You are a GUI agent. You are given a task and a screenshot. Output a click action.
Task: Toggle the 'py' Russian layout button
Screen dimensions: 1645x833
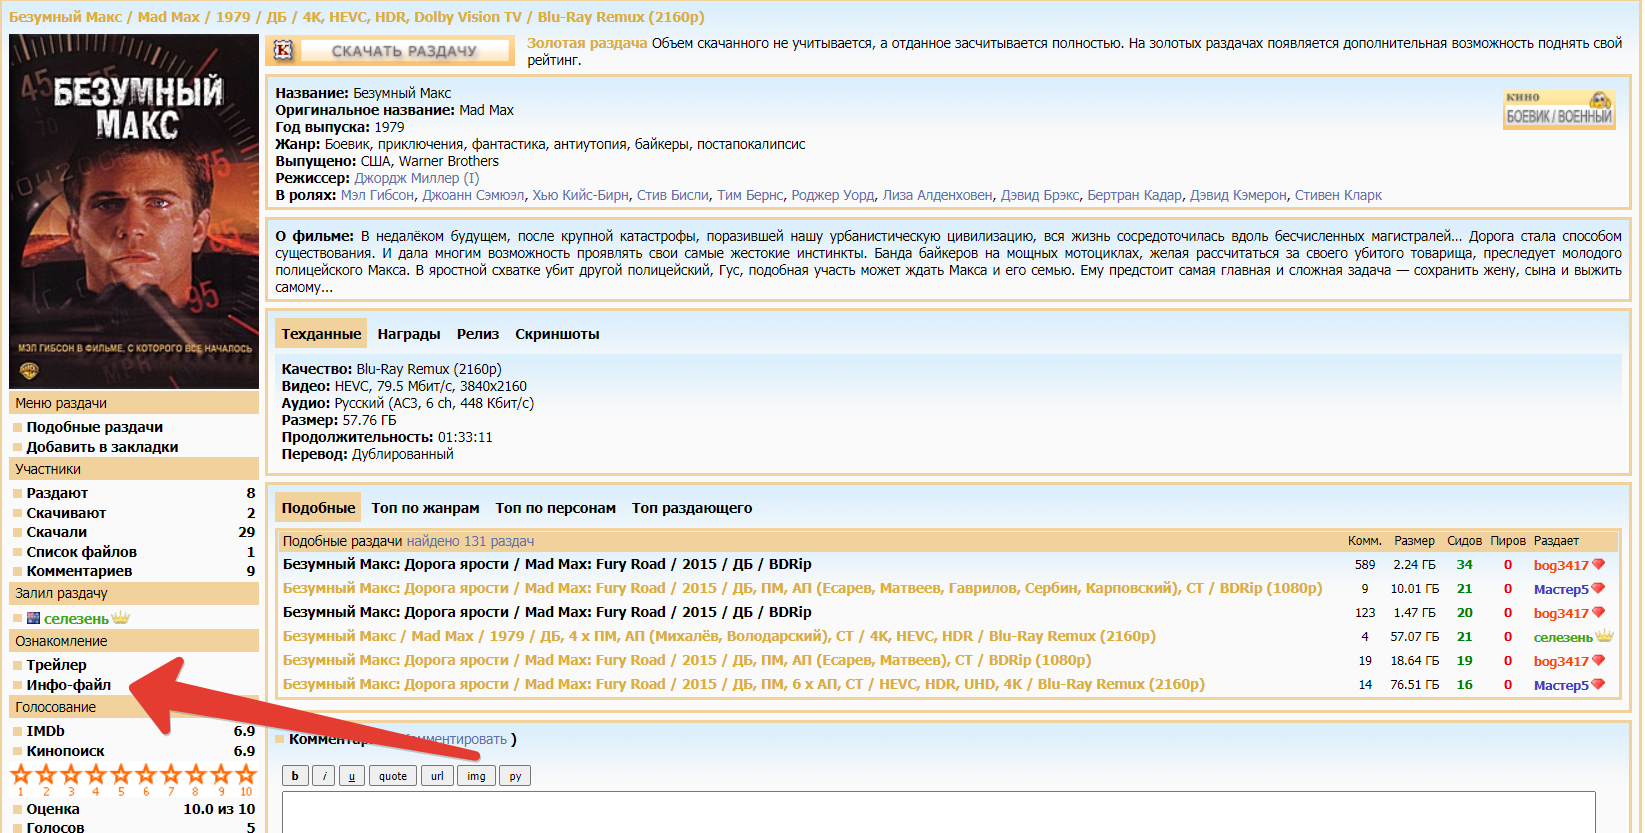click(x=515, y=776)
